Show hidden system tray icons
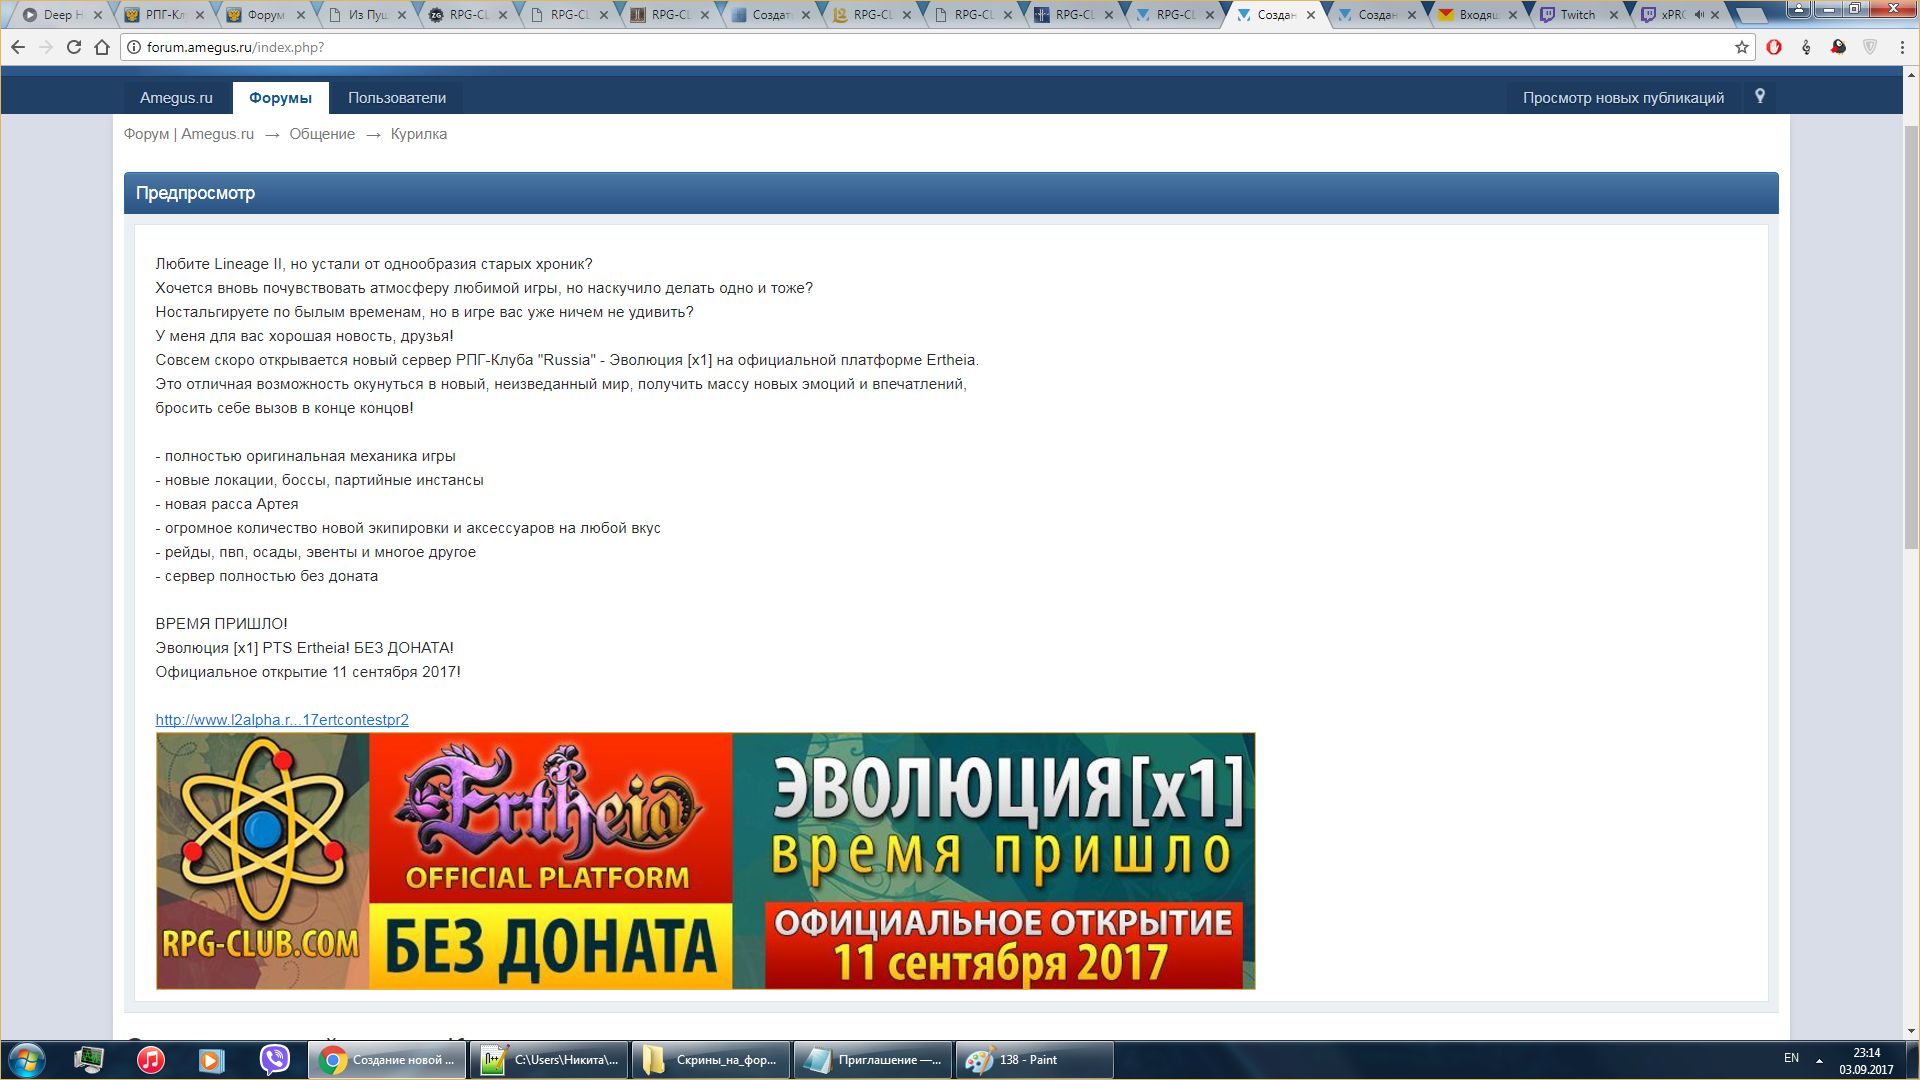The width and height of the screenshot is (1920, 1080). [1819, 1060]
